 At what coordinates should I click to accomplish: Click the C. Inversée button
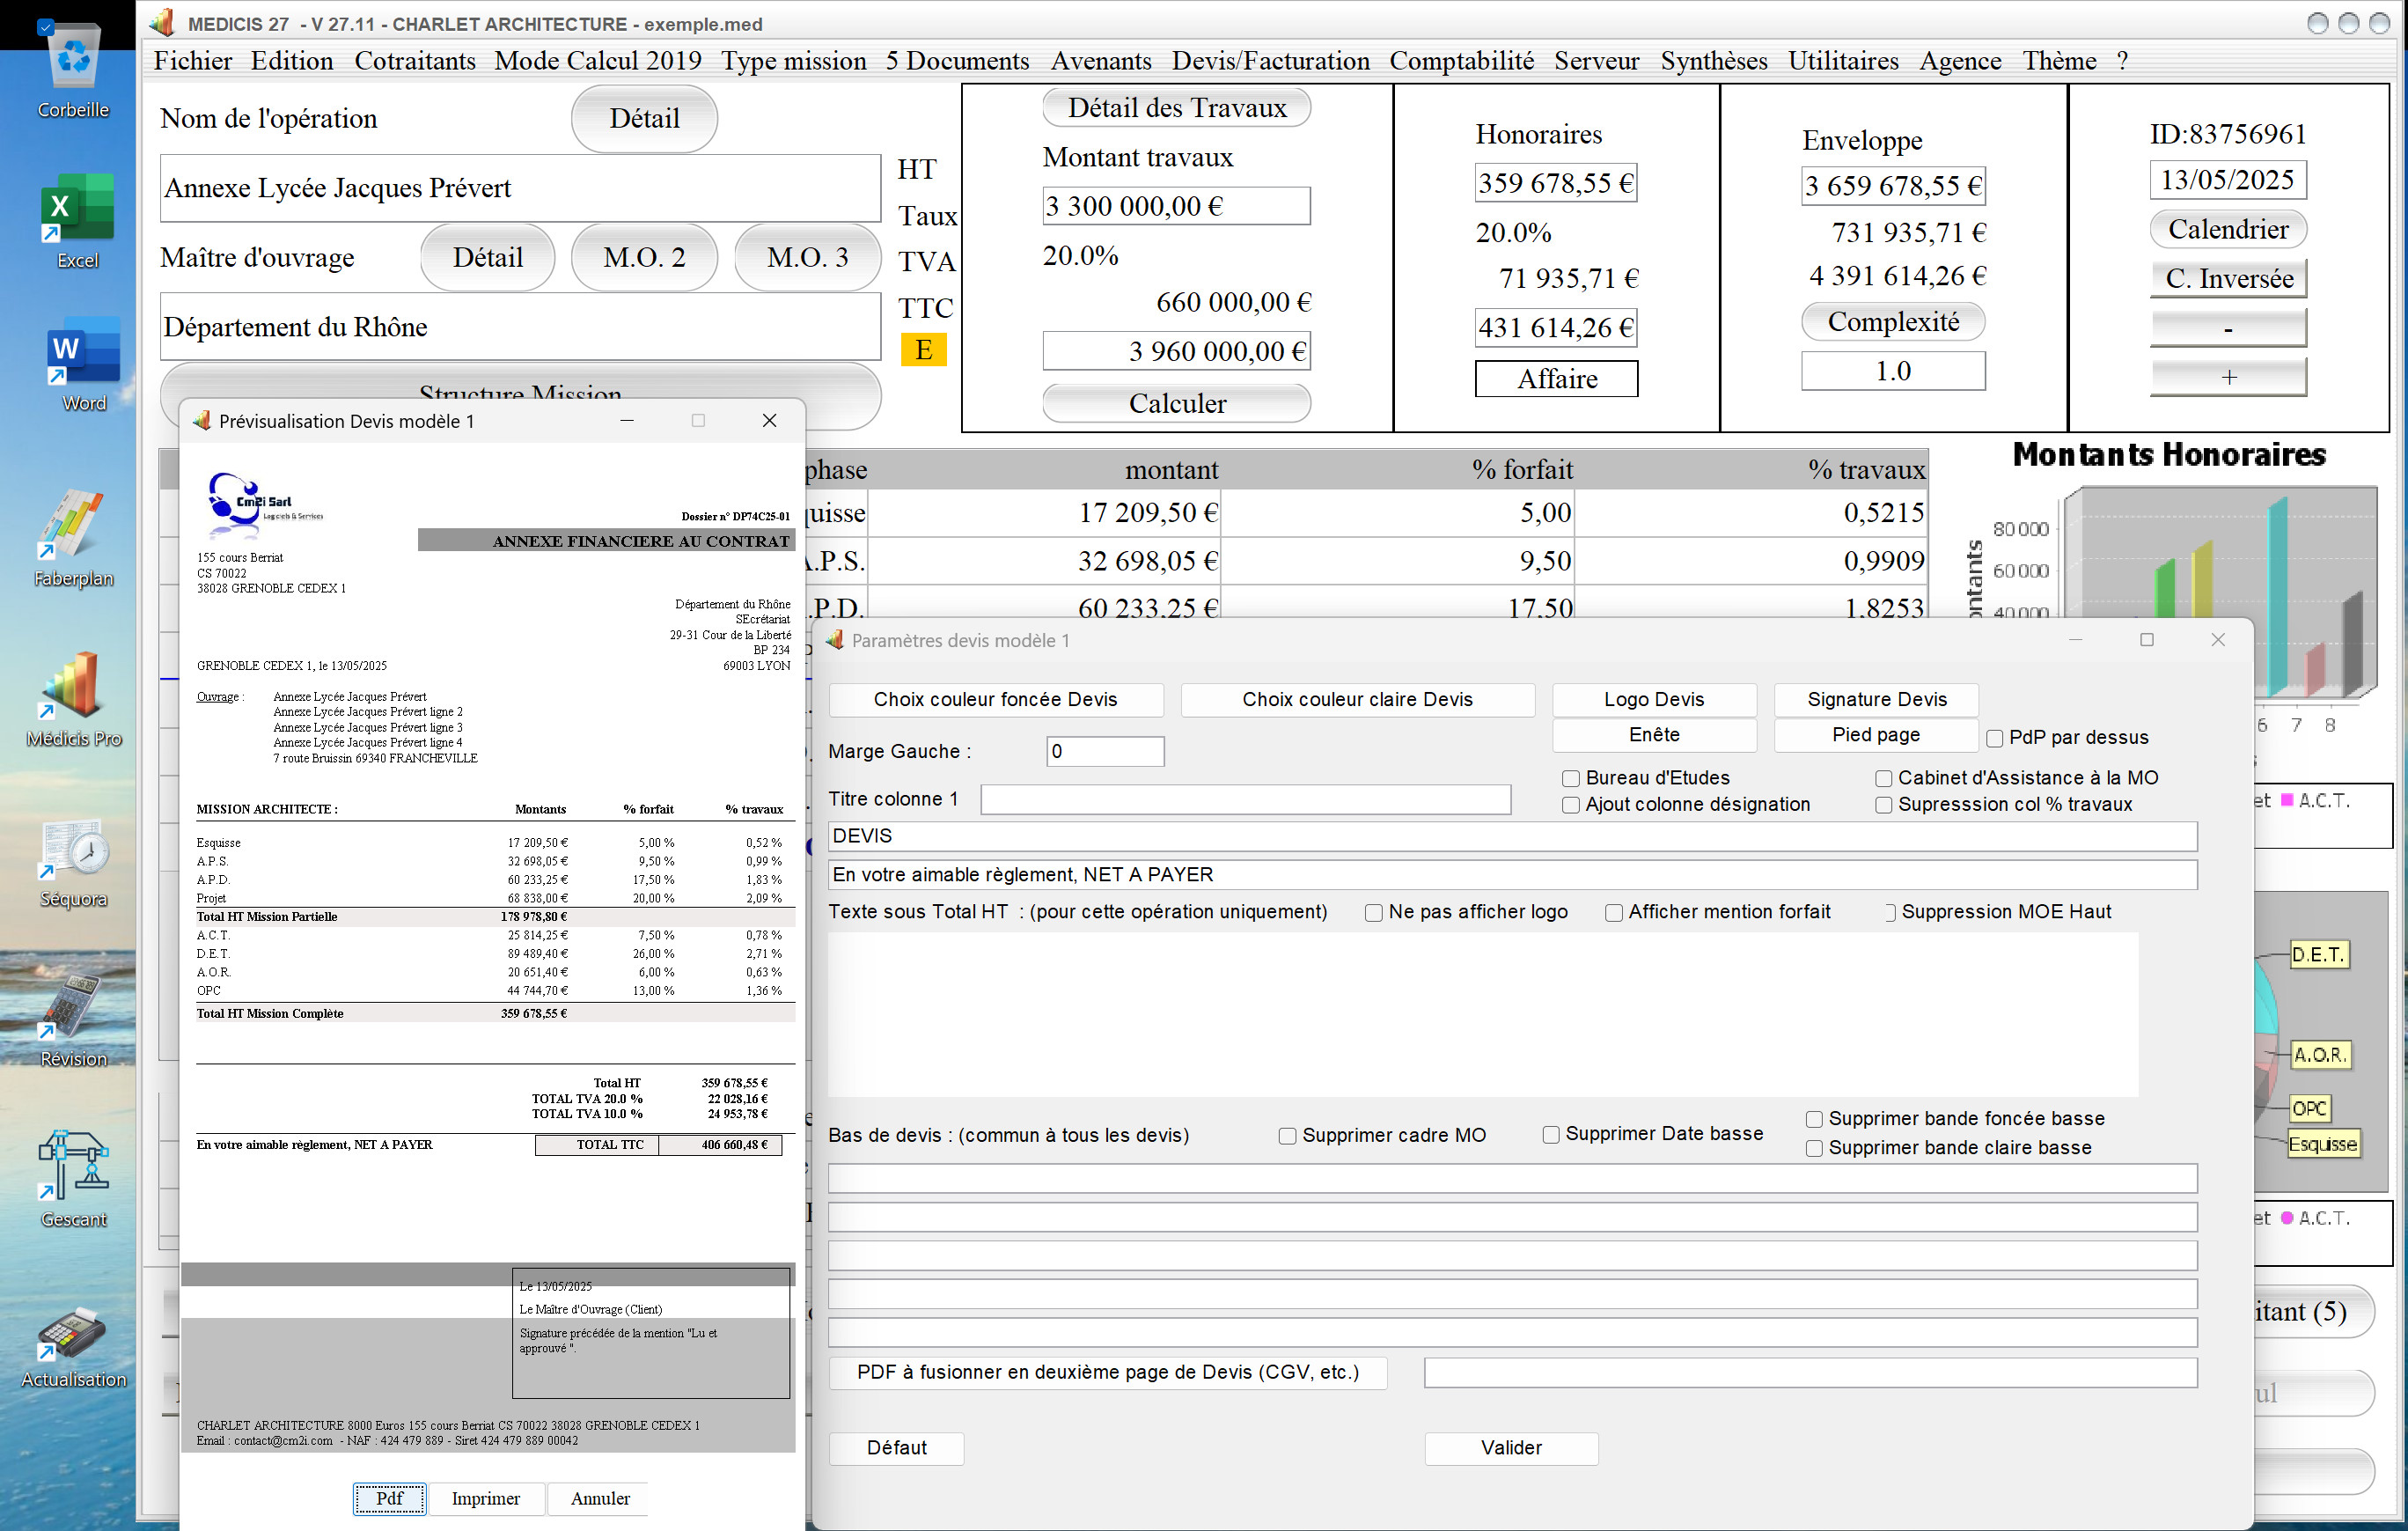2229,279
